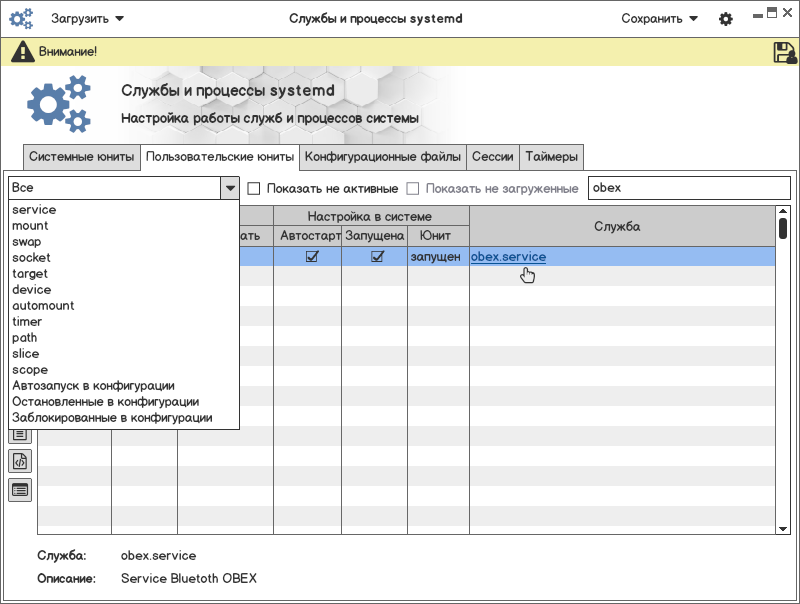Choose "Автозапуск в конфигурации" filter option

[x=94, y=386]
